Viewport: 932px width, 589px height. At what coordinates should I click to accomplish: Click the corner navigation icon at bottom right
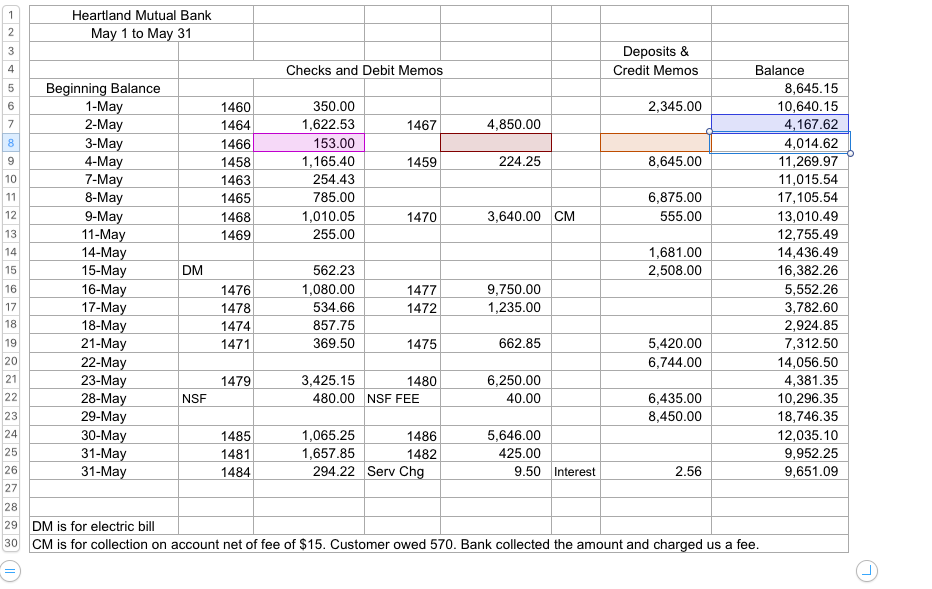867,570
